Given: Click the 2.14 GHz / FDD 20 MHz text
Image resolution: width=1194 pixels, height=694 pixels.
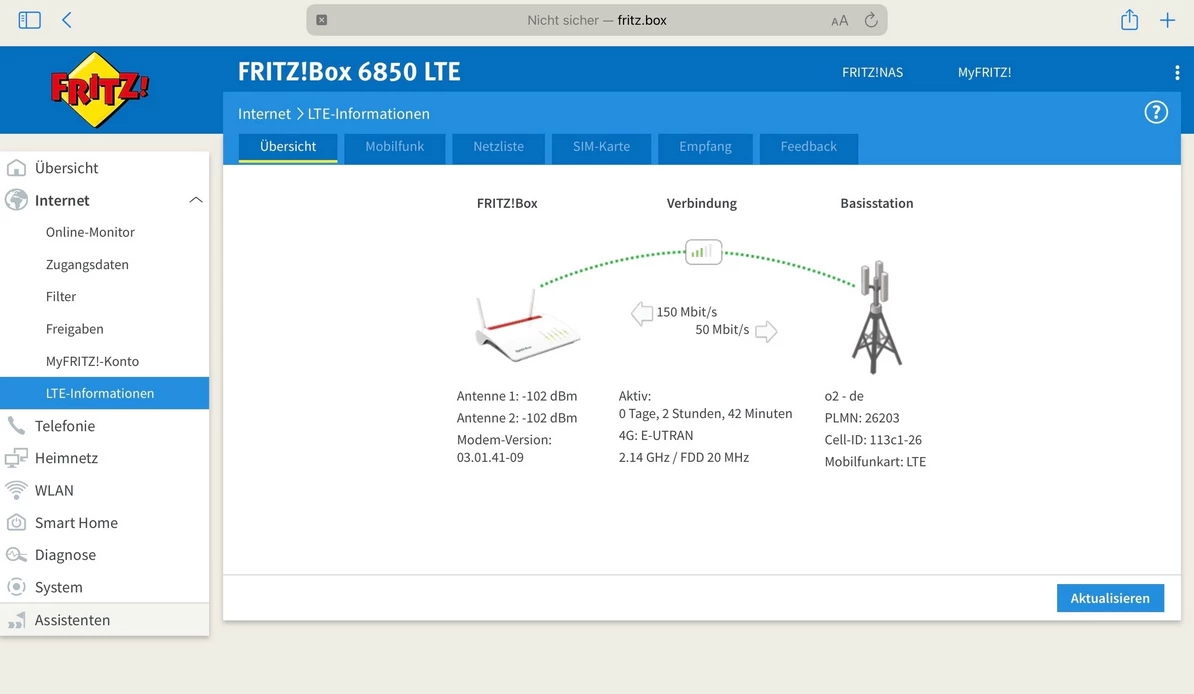Looking at the screenshot, I should (684, 458).
